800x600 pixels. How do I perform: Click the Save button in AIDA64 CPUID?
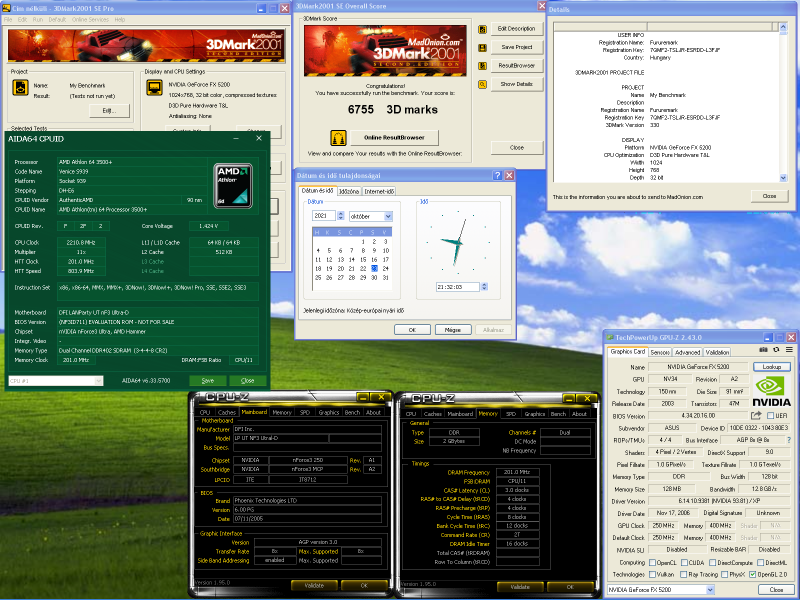(x=208, y=381)
